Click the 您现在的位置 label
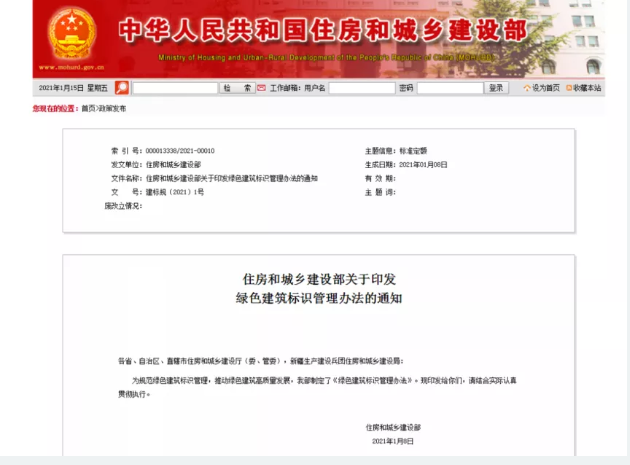The width and height of the screenshot is (630, 465). [x=55, y=109]
